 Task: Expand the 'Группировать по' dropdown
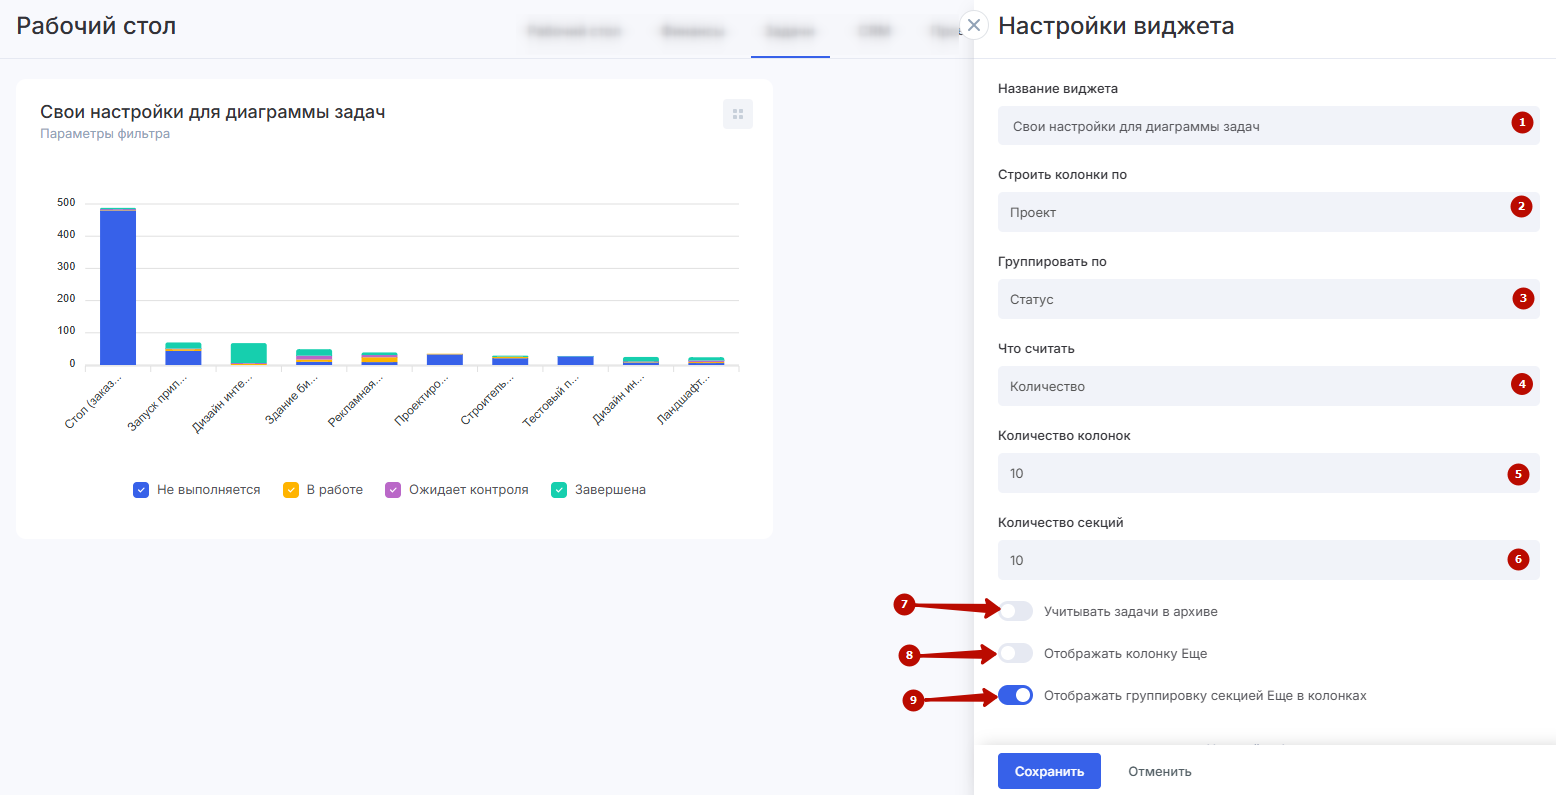[1250, 299]
